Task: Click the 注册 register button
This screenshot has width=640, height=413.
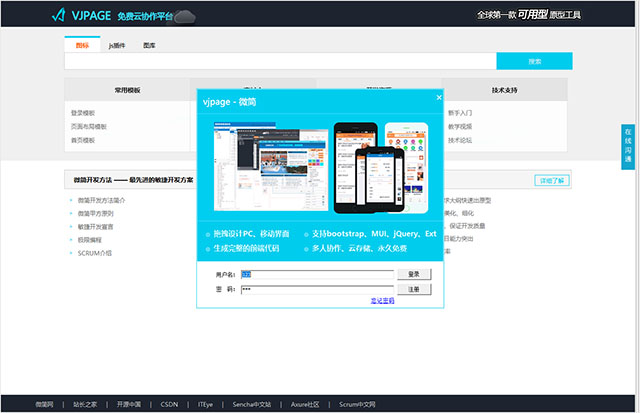Action: click(414, 289)
